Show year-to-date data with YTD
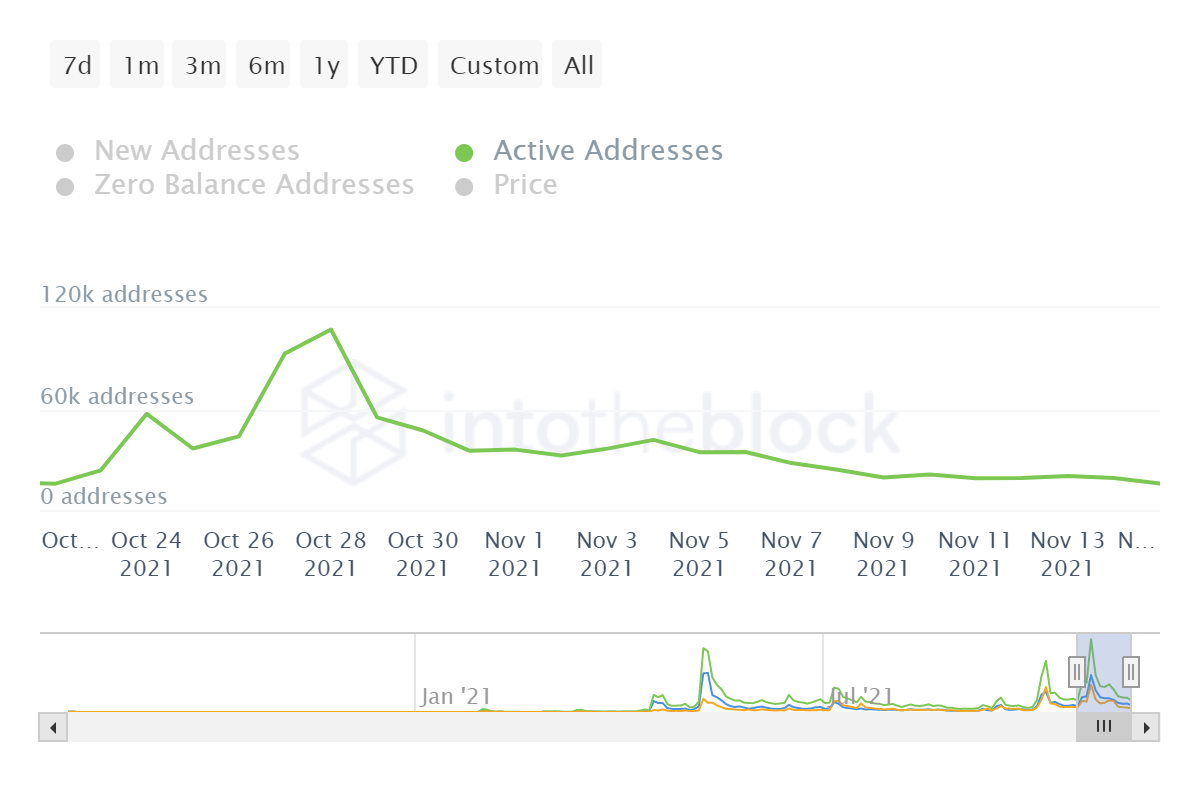Image resolution: width=1200 pixels, height=800 pixels. coord(393,66)
